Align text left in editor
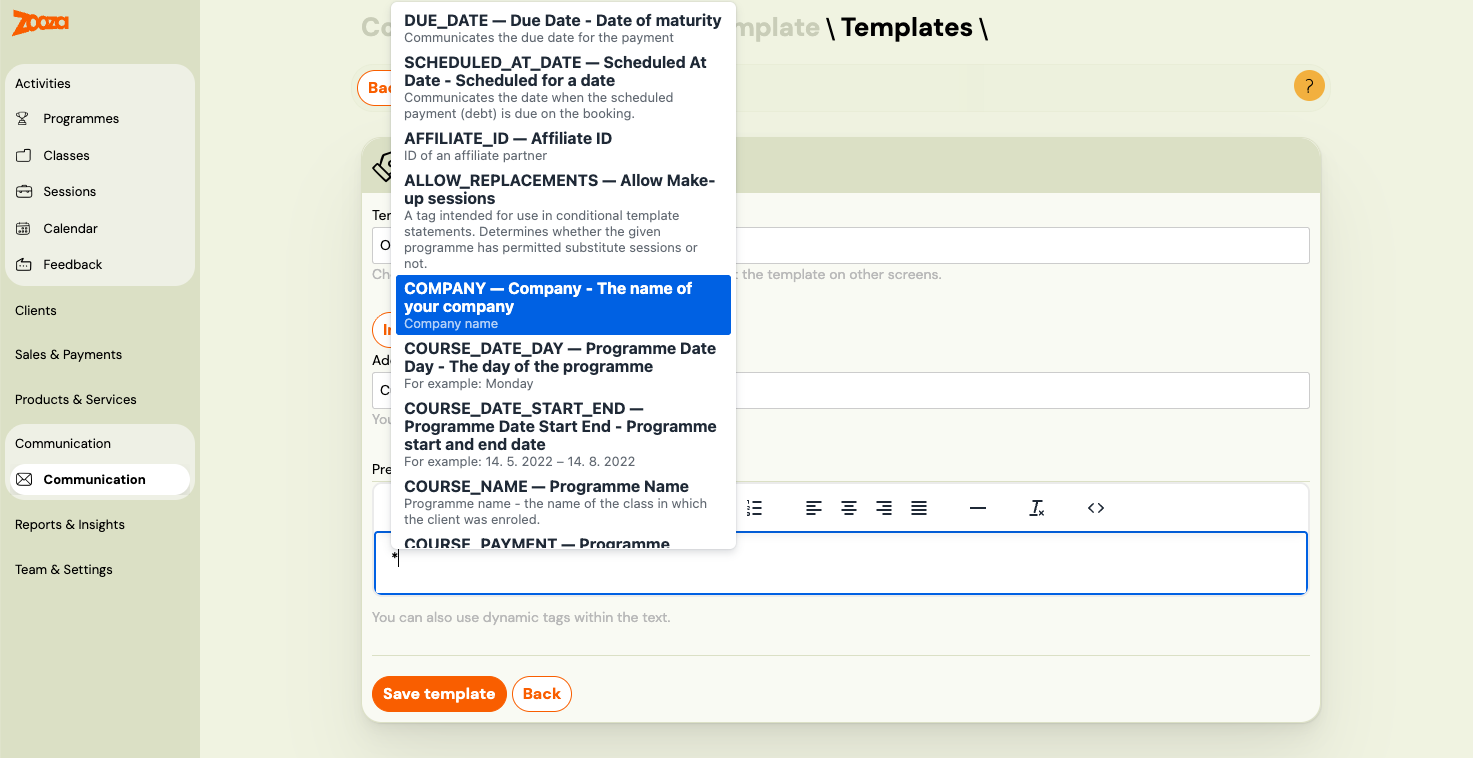 [x=814, y=508]
